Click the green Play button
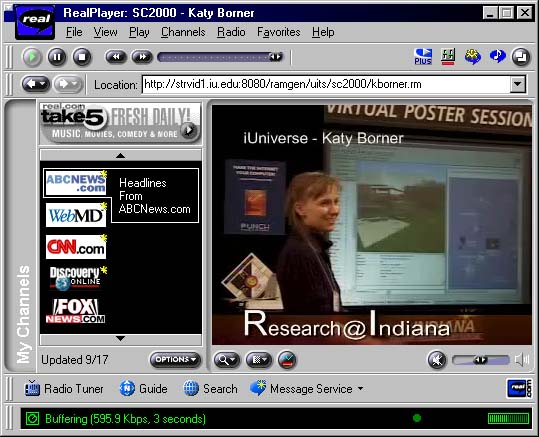Image resolution: width=539 pixels, height=437 pixels. coord(32,57)
